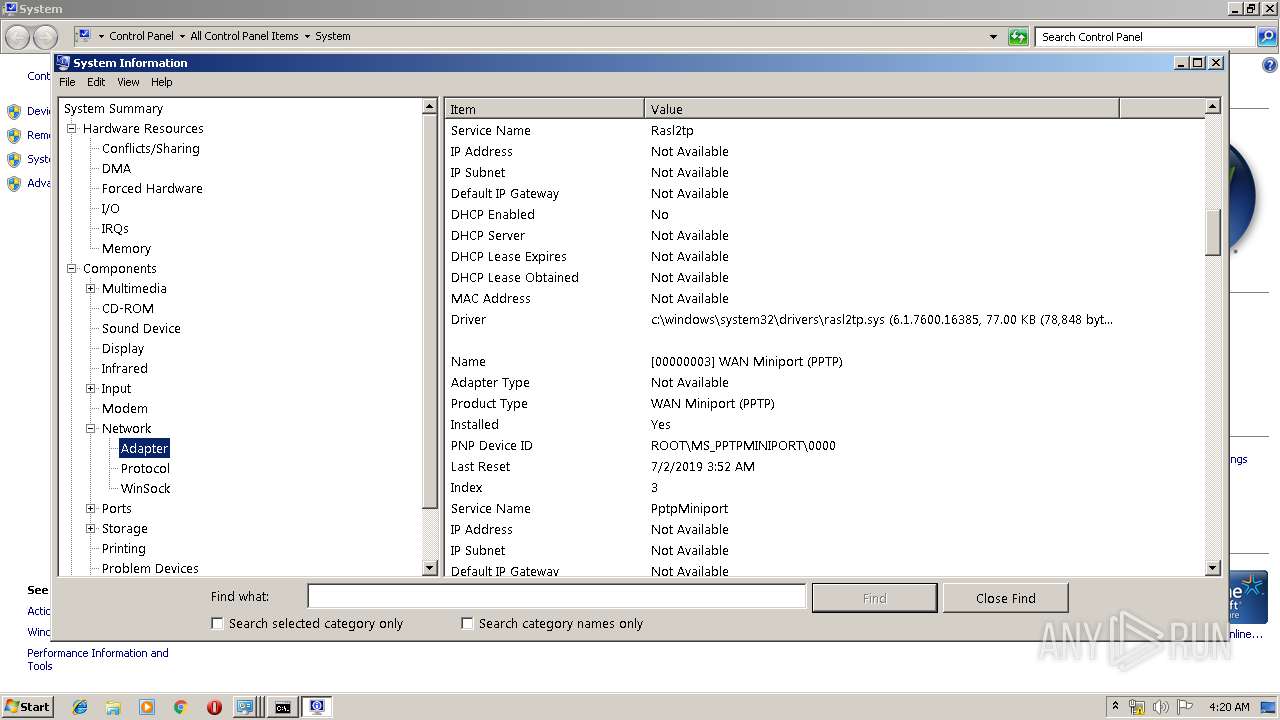1280x720 pixels.
Task: Click the blue help icon in Control Panel
Action: (x=1269, y=66)
